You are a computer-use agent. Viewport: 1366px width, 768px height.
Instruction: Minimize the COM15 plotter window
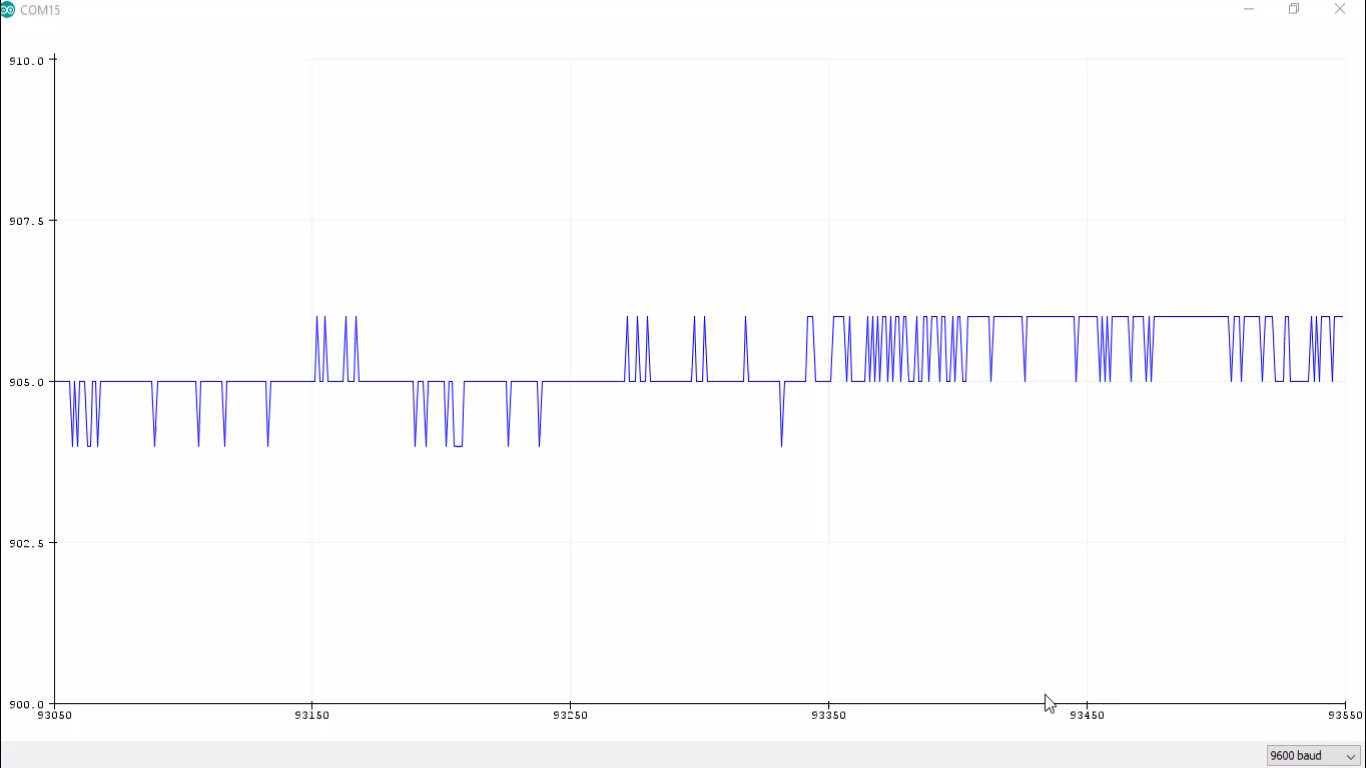pos(1249,9)
